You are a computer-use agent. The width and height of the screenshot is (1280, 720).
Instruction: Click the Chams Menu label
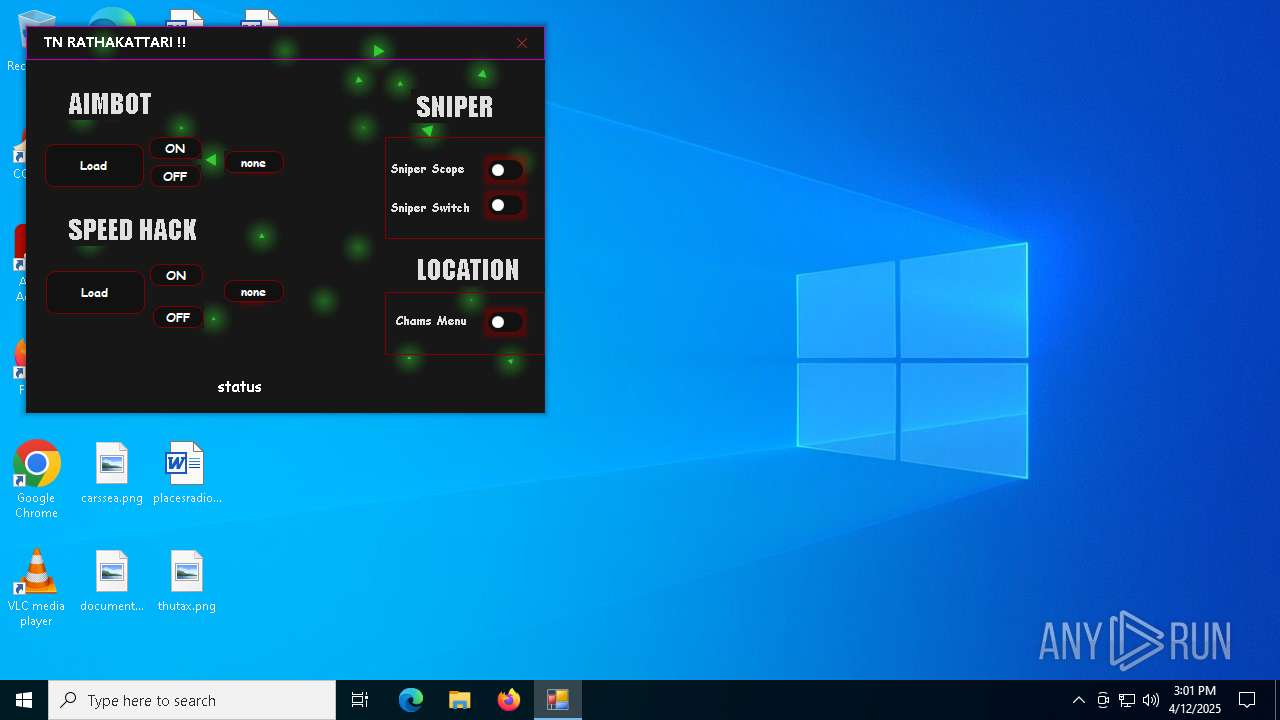431,321
